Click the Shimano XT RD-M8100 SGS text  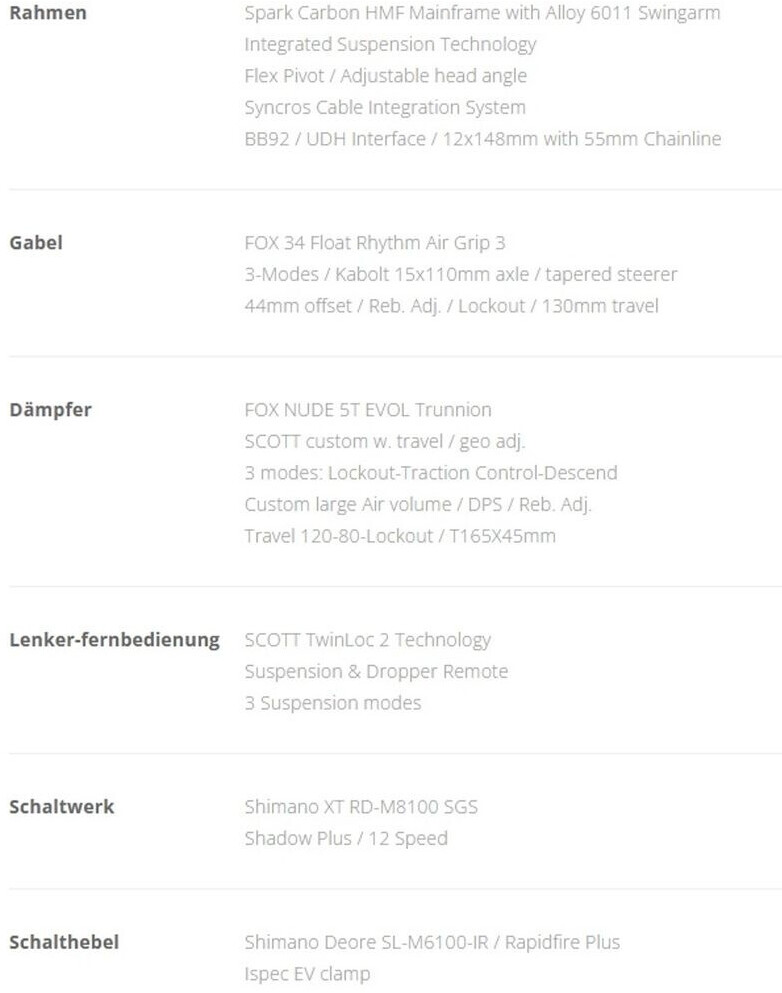(x=361, y=807)
